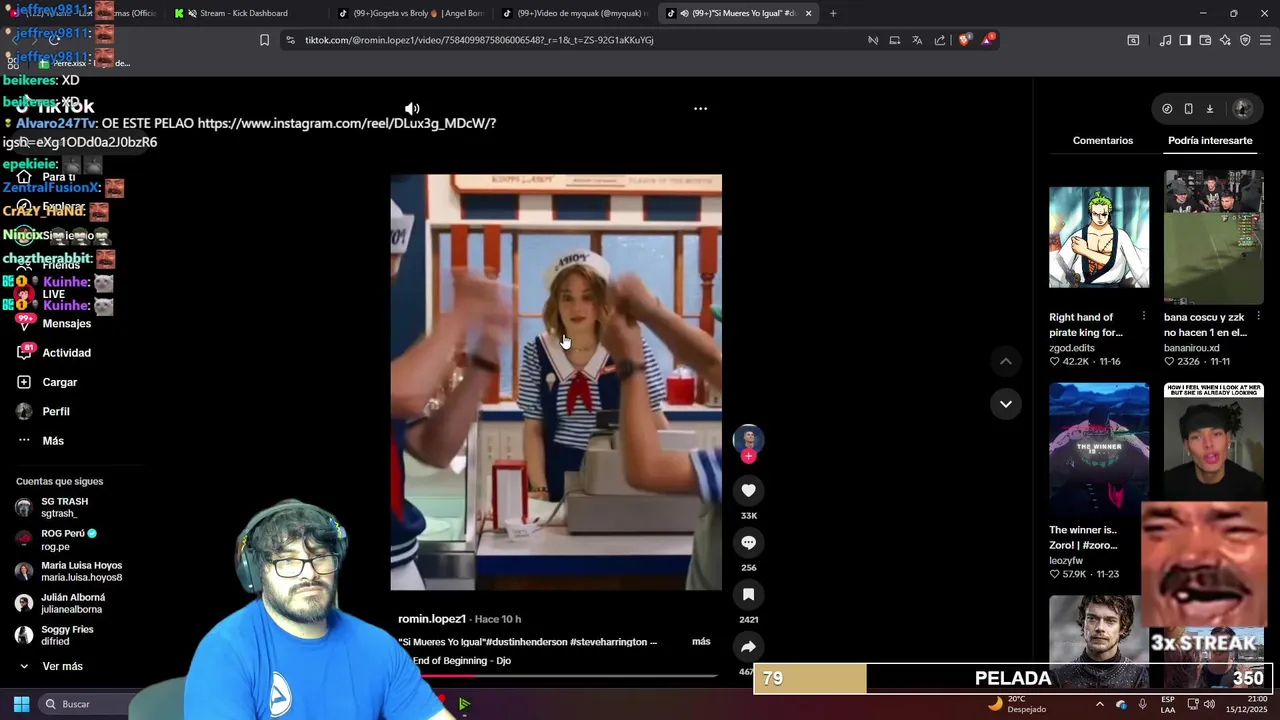Bookmark page via address bar icon

tap(264, 40)
